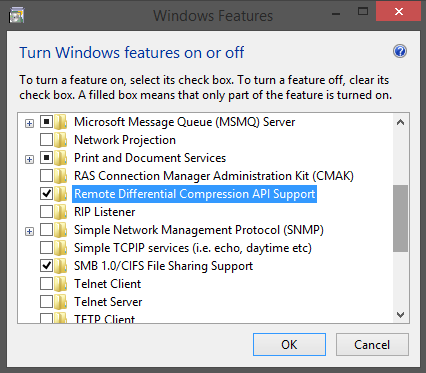Click folder icon beside Print and Document Services
Image resolution: width=426 pixels, height=373 pixels.
click(x=61, y=158)
